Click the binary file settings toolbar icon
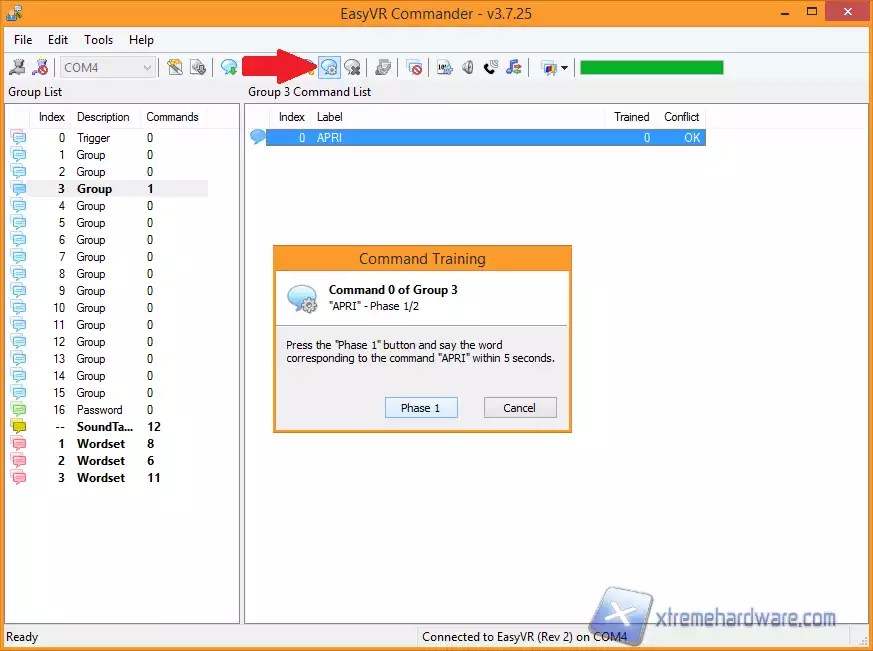This screenshot has height=651, width=873. pyautogui.click(x=444, y=67)
